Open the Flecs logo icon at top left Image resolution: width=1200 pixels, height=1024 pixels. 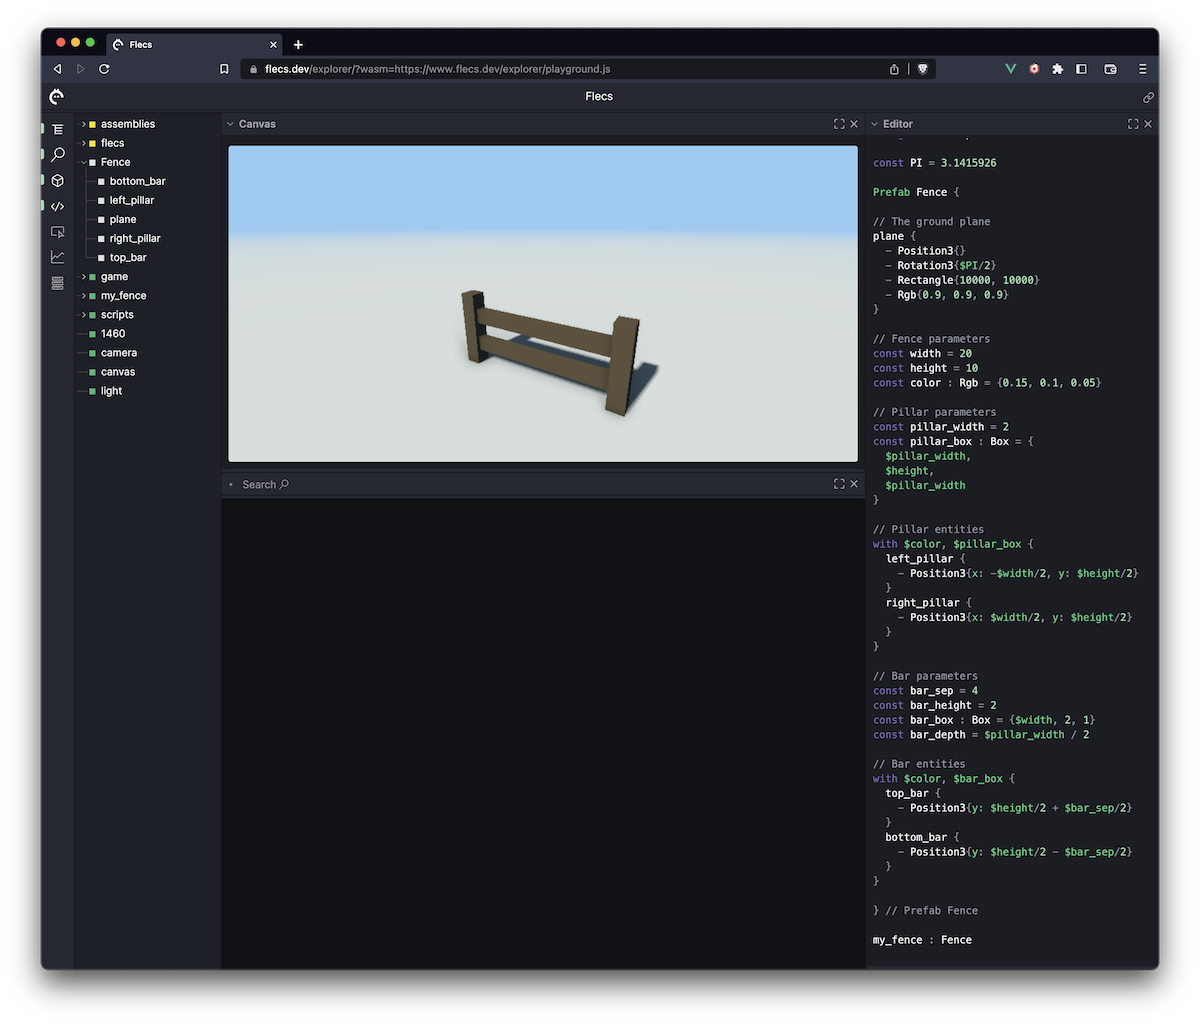56,96
